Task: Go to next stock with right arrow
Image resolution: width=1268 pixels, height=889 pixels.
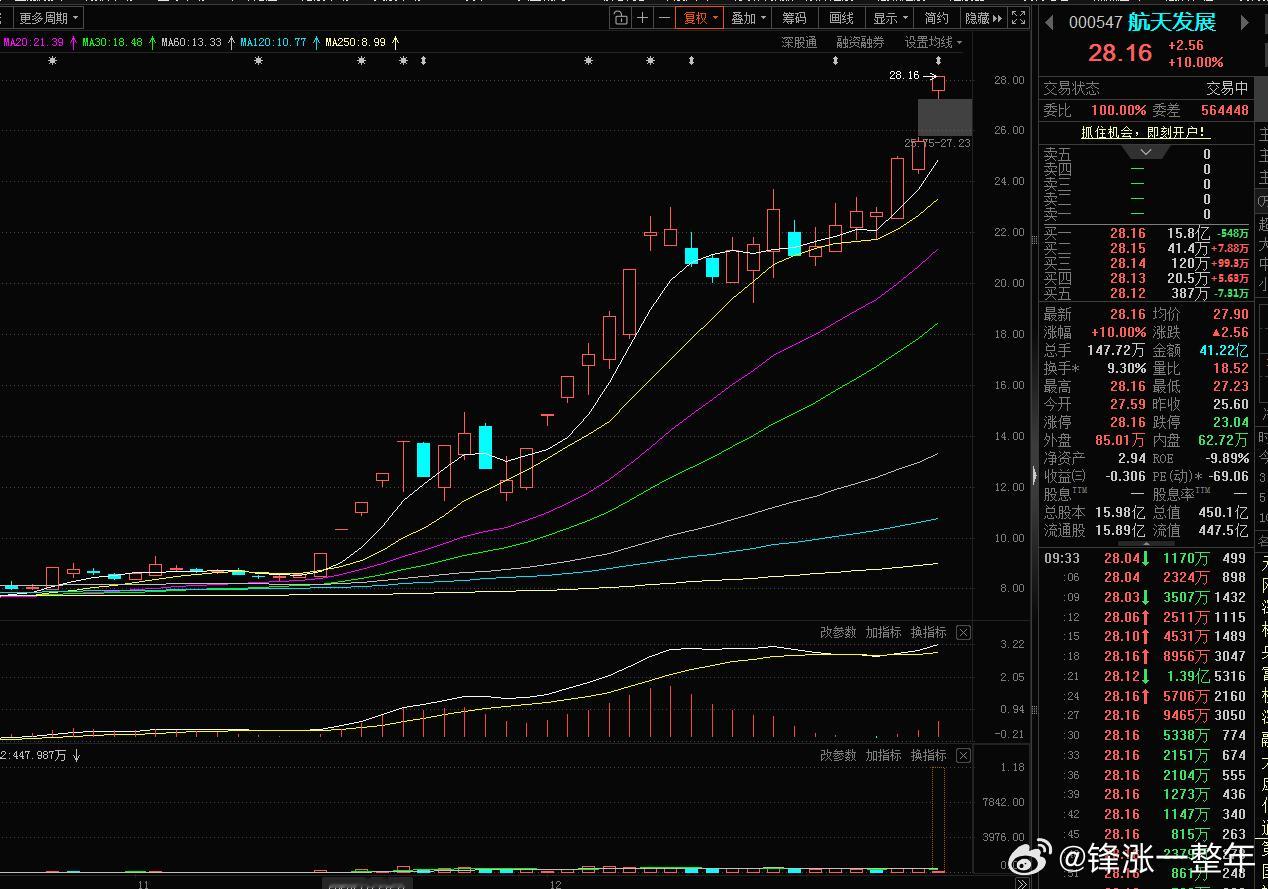Action: [1245, 22]
